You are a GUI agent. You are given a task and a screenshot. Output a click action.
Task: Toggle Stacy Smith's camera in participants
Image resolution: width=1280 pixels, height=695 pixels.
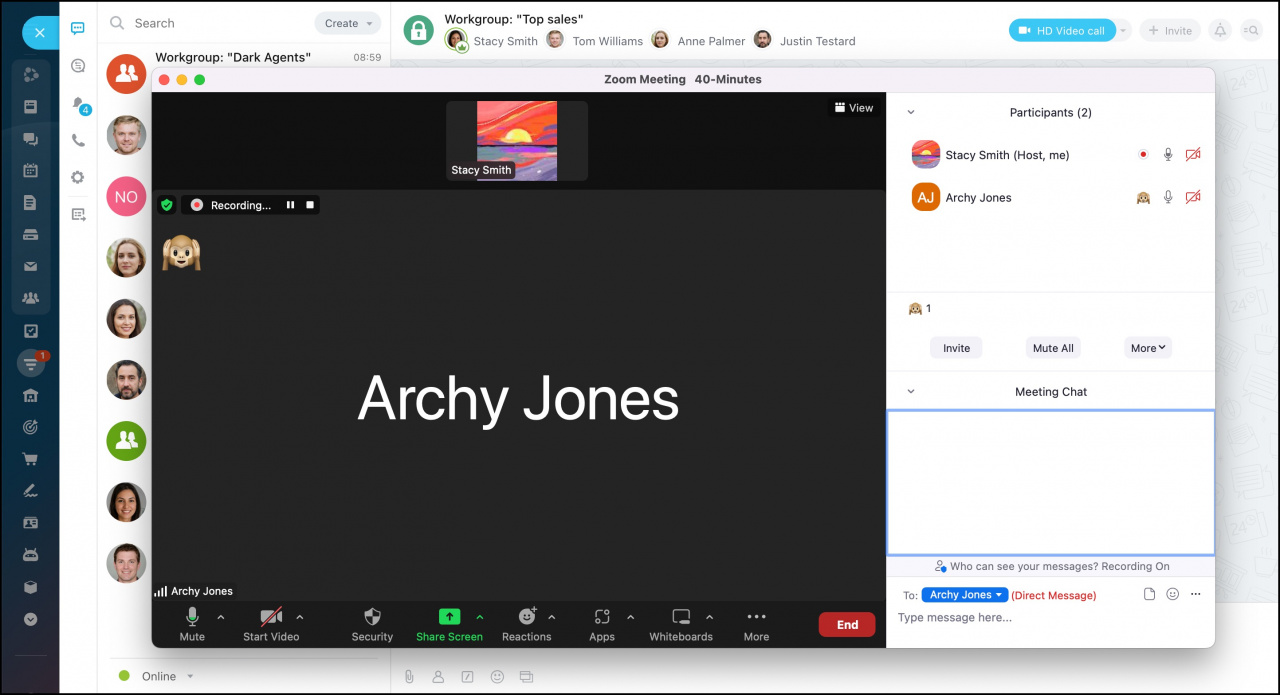pyautogui.click(x=1192, y=155)
